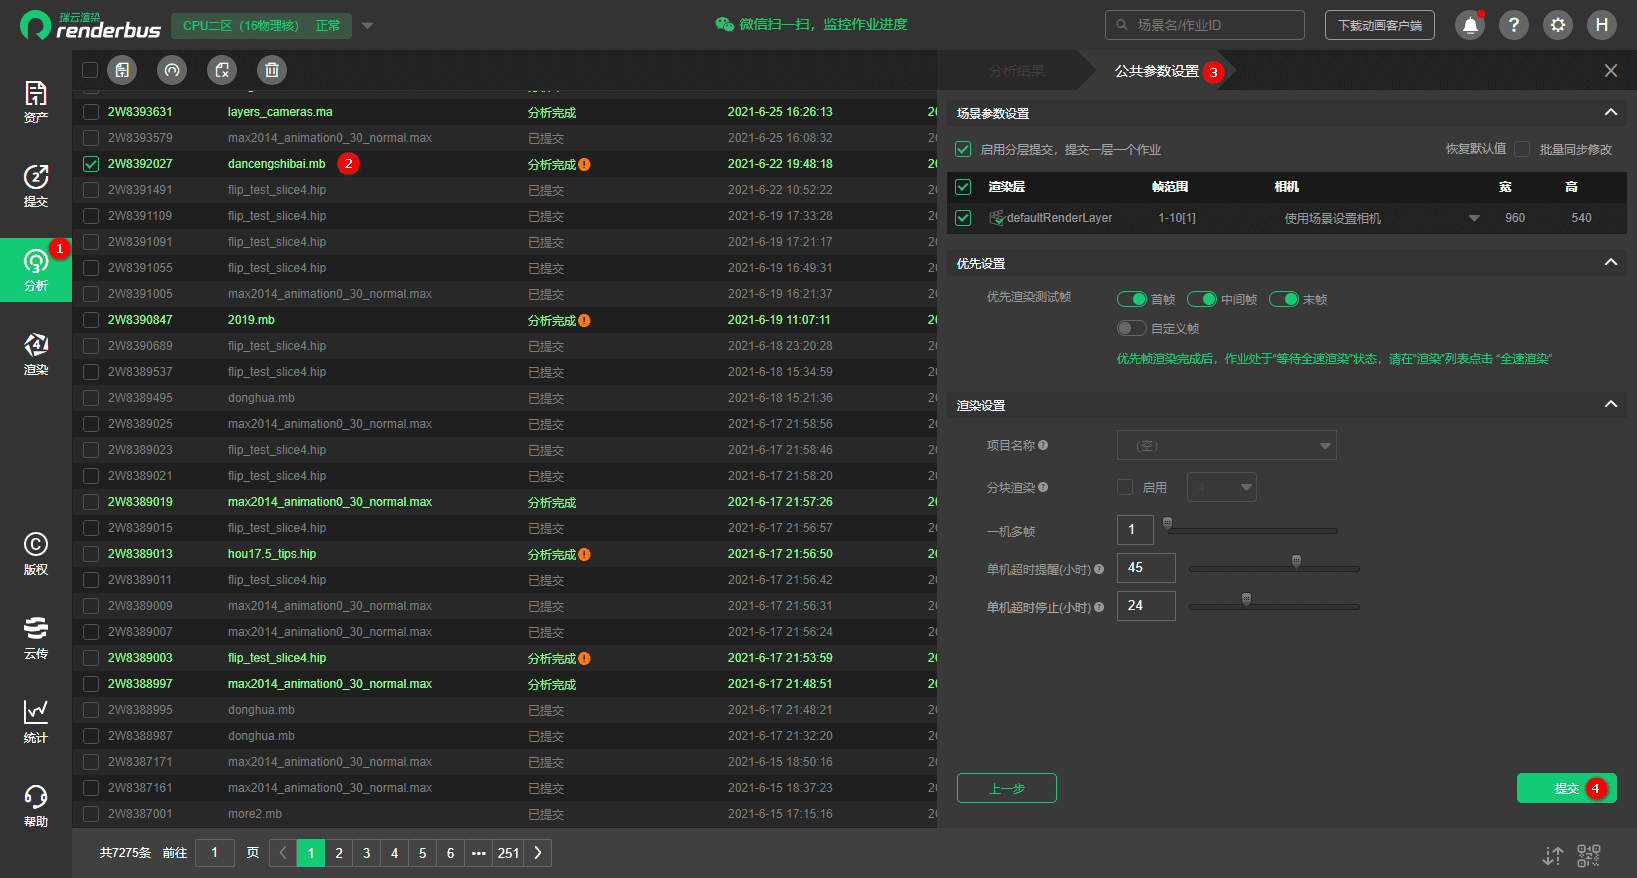Collapse the 优先设置 section
The width and height of the screenshot is (1637, 878).
pos(1610,263)
